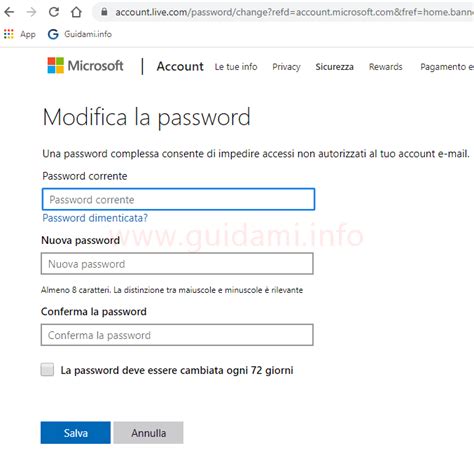Image resolution: width=474 pixels, height=469 pixels.
Task: Open the Privacy menu item
Action: 286,67
